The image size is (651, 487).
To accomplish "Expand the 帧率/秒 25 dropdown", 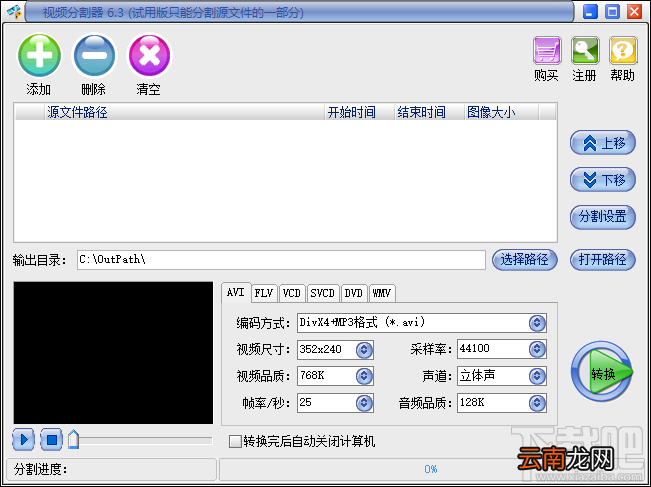I will (364, 403).
